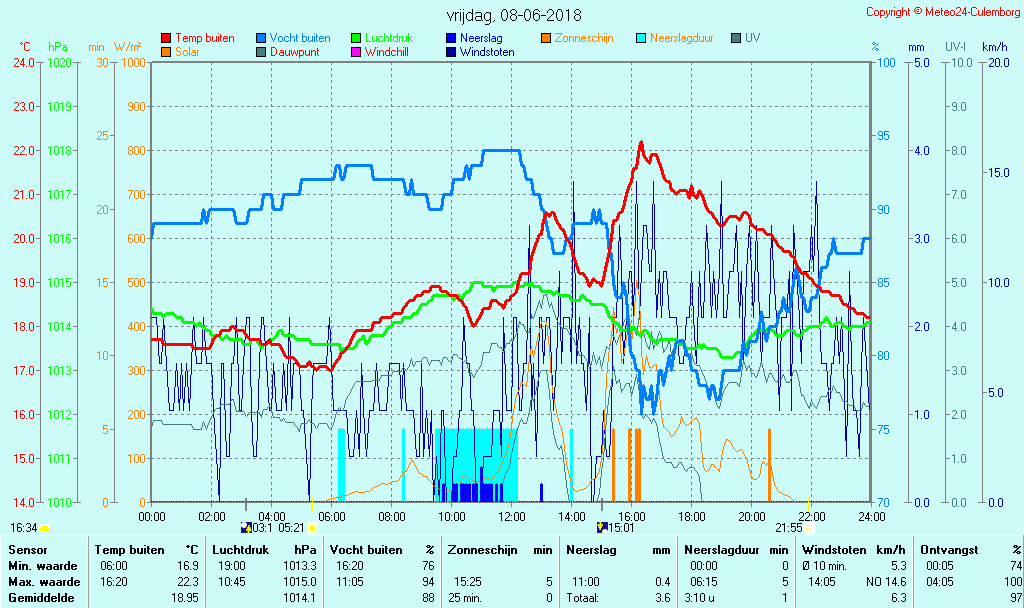The image size is (1026, 608).
Task: Click the moon icon beside 03:1
Action: (246, 527)
